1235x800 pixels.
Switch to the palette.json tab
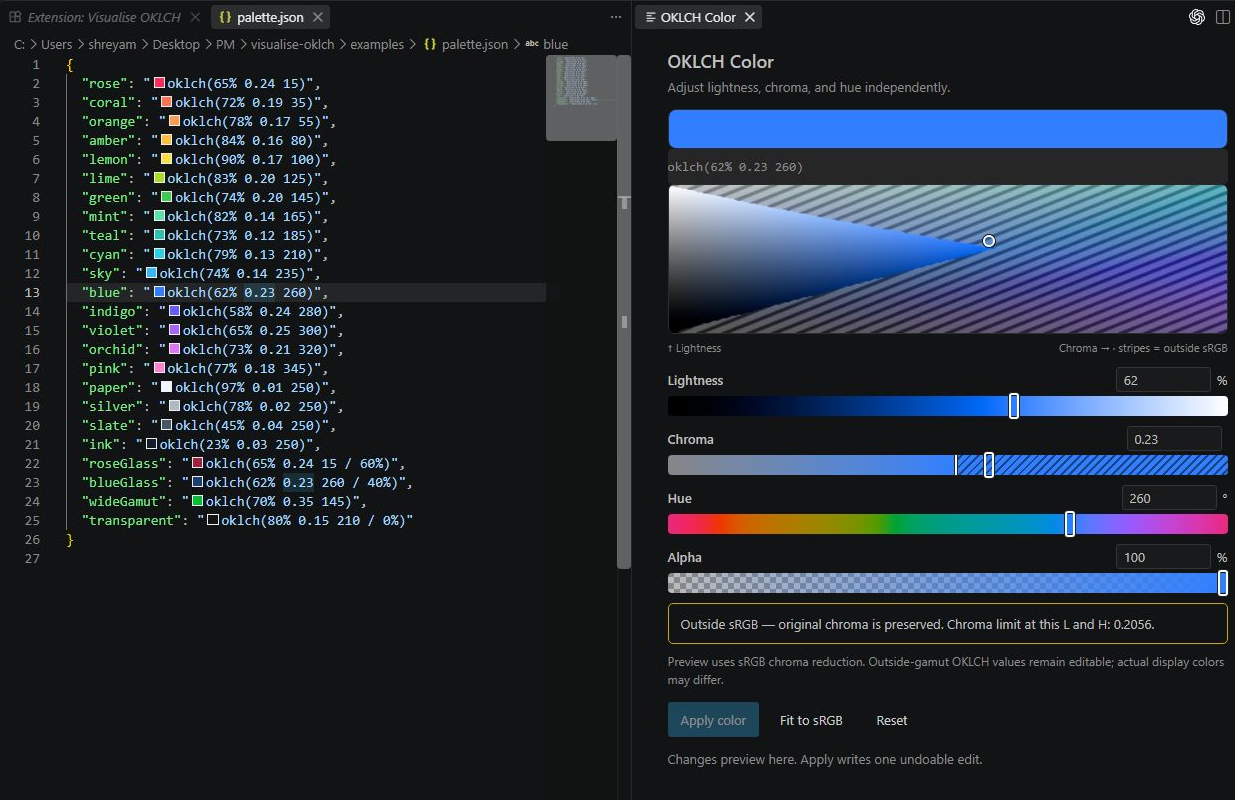point(270,17)
